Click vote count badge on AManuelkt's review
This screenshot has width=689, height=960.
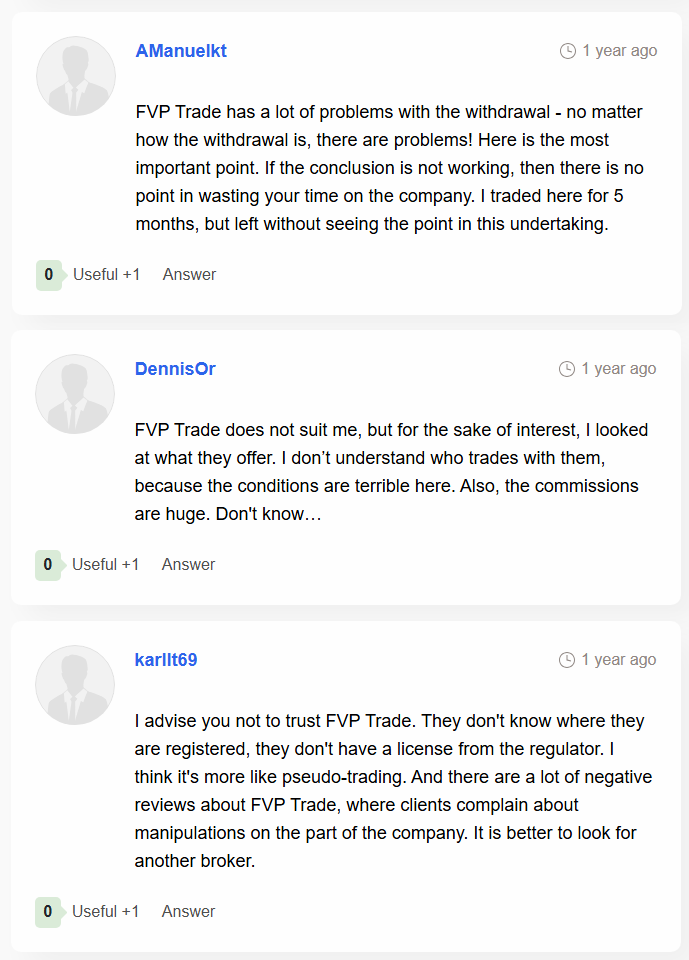[x=50, y=275]
